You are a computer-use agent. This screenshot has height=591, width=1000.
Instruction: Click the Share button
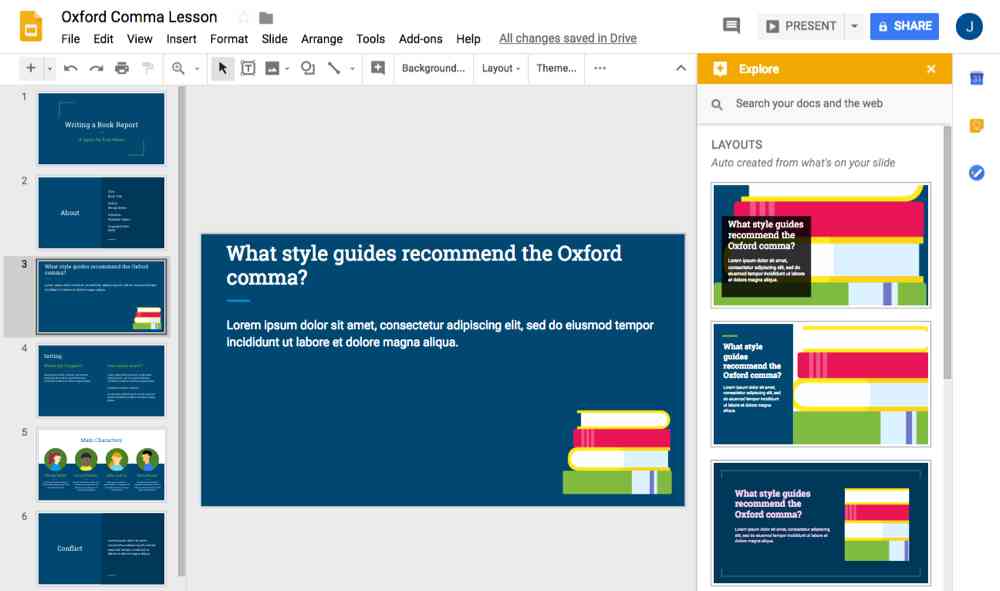click(x=904, y=26)
